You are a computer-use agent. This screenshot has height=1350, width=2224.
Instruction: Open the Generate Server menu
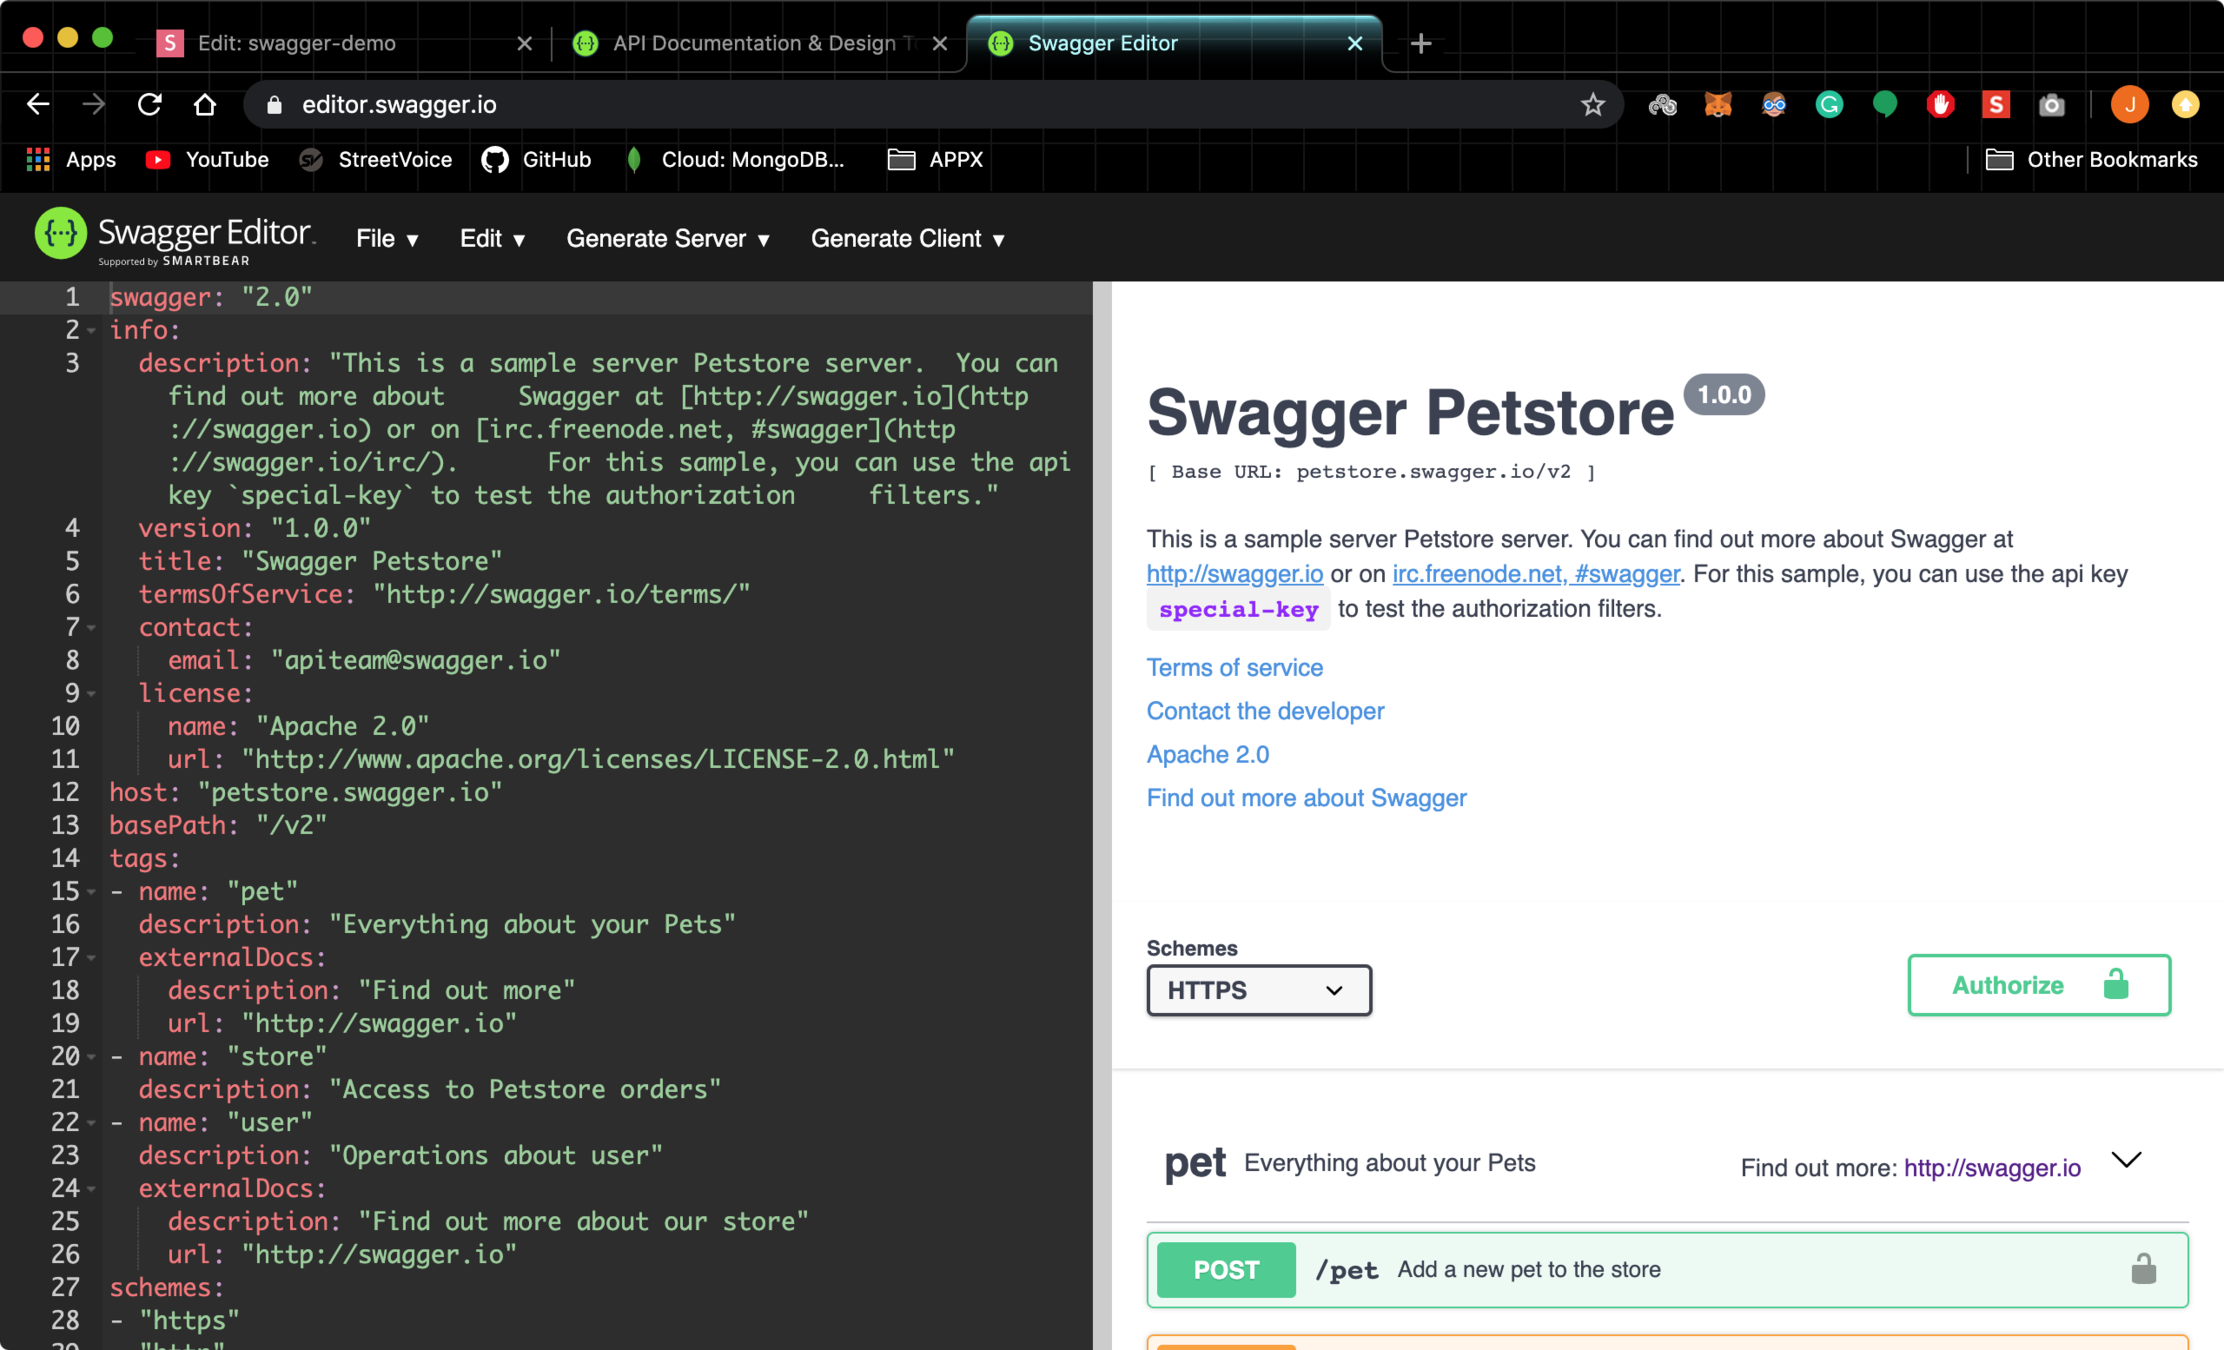click(x=667, y=239)
